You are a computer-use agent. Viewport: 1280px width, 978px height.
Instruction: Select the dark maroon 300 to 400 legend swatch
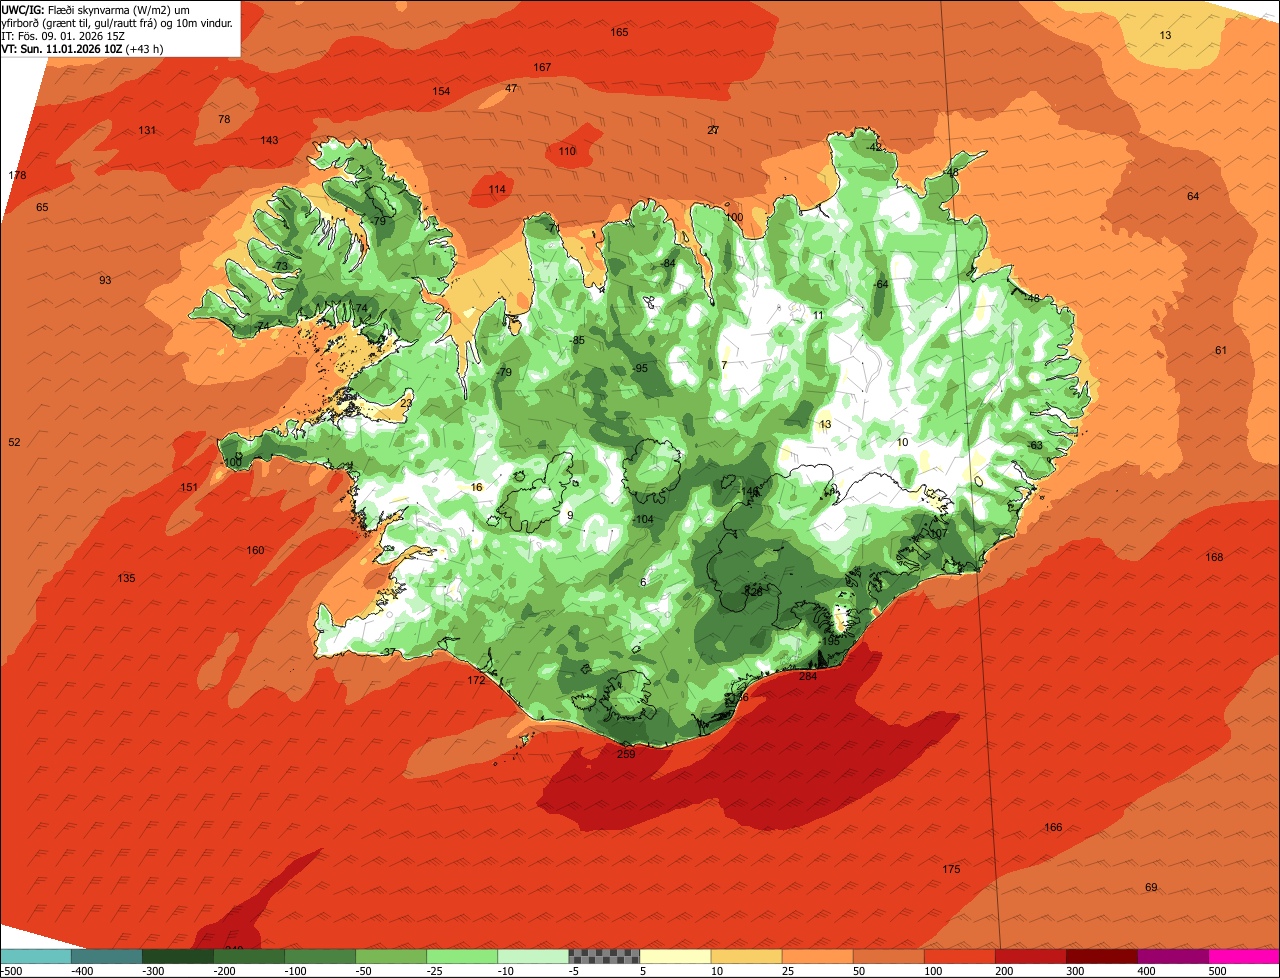1101,956
